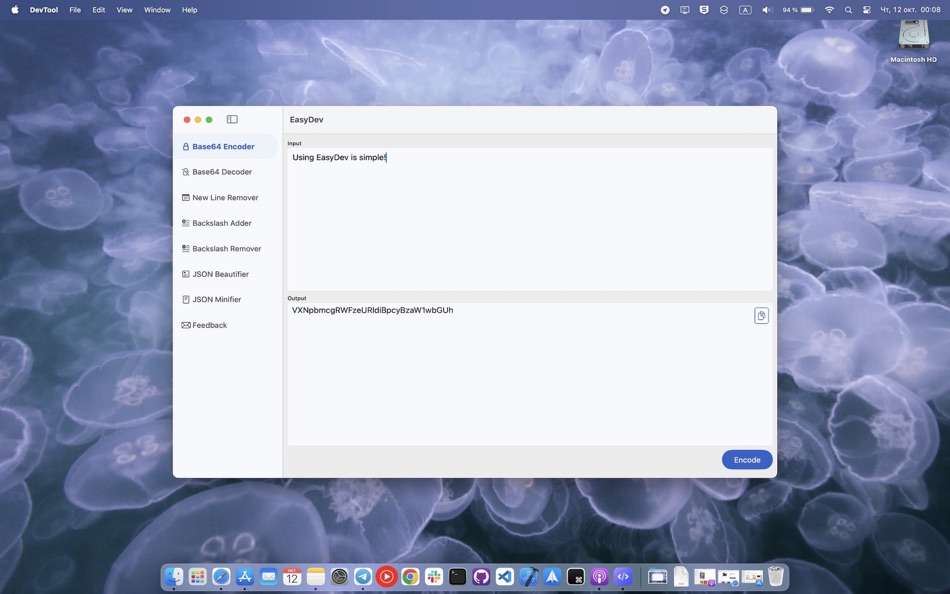Open Notes from the dock
This screenshot has height=594, width=950.
pyautogui.click(x=316, y=576)
